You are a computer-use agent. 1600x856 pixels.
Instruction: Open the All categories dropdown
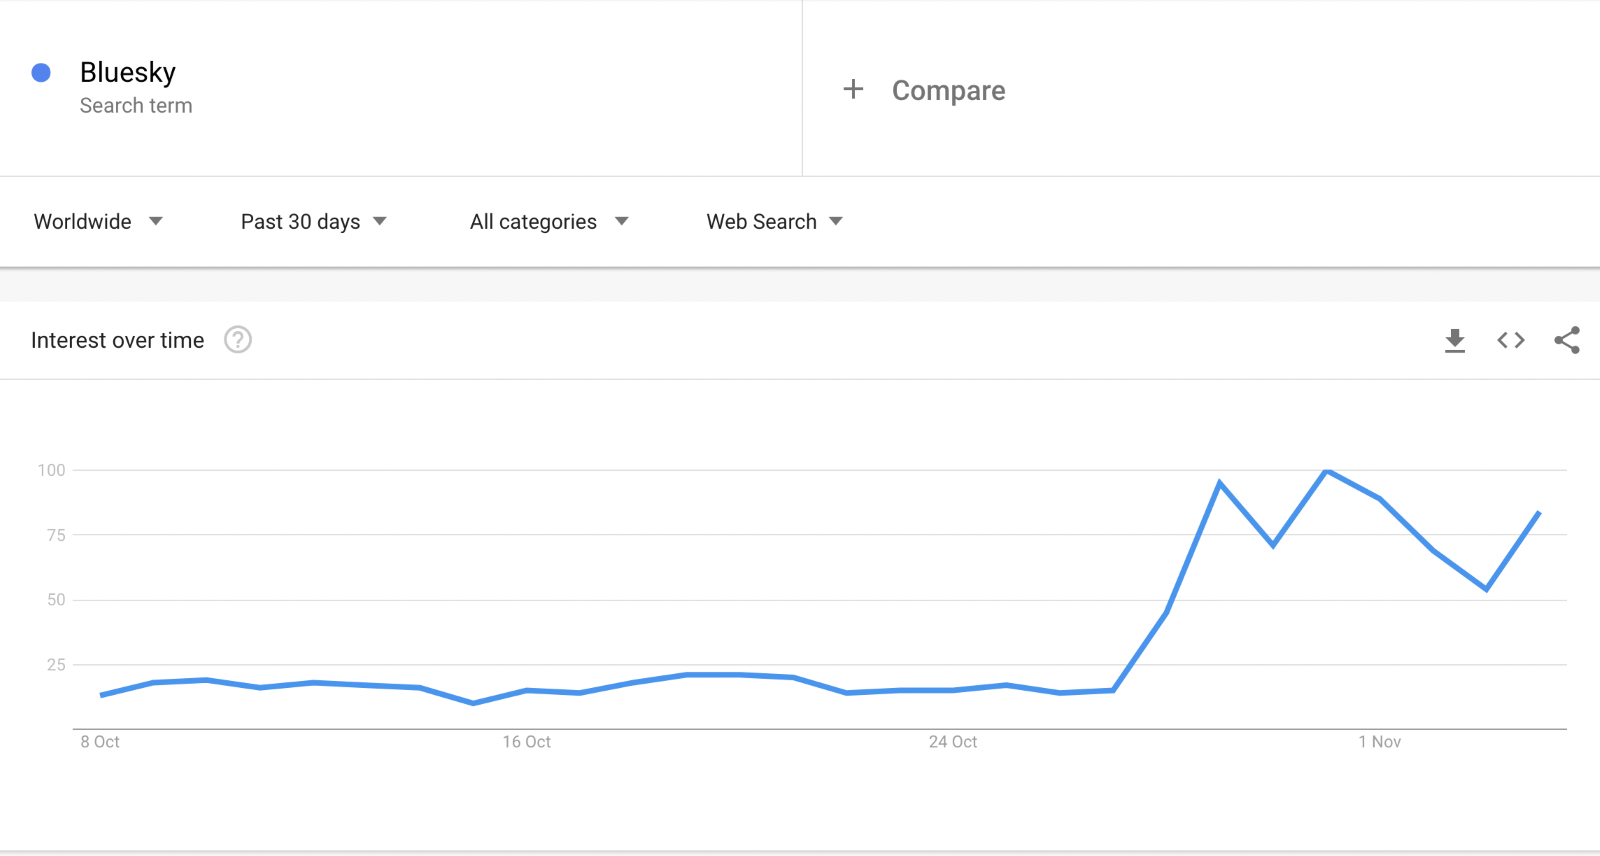point(549,221)
